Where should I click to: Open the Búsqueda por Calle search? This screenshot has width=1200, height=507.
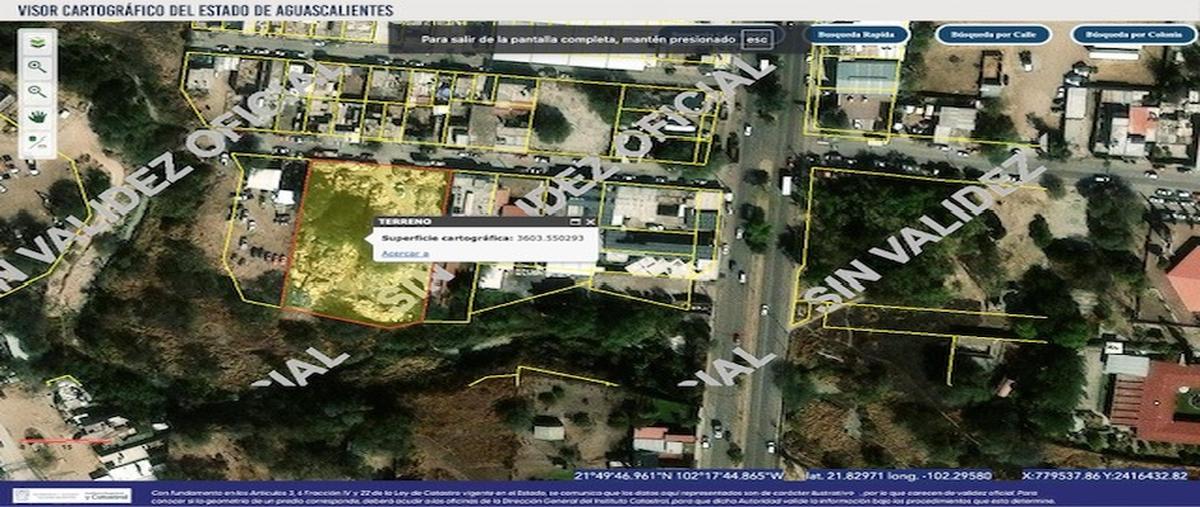coord(993,34)
